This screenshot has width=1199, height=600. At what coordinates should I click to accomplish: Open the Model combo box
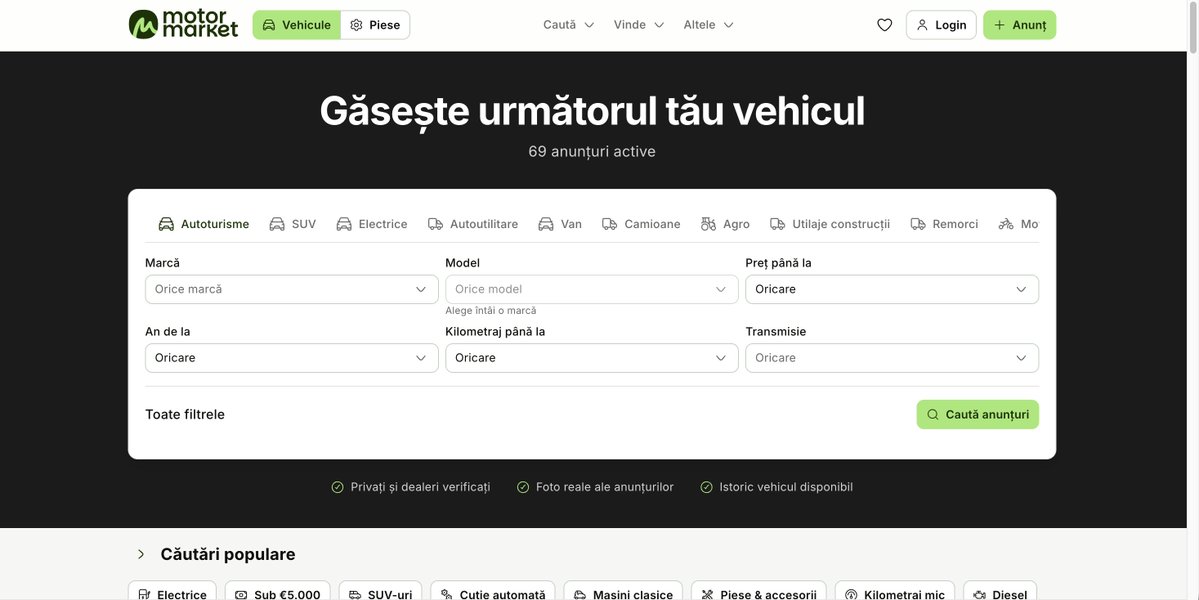pos(592,289)
